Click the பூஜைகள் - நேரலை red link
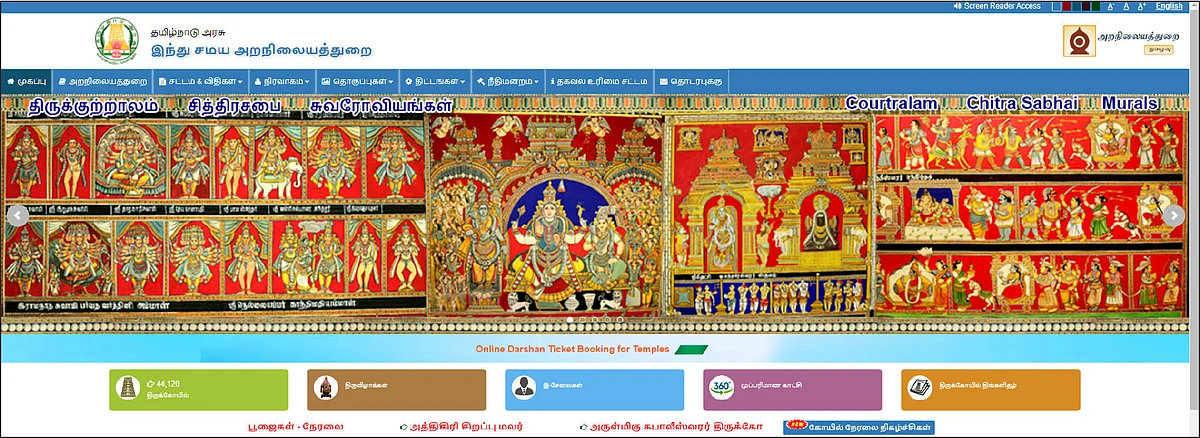This screenshot has width=1200, height=438. pyautogui.click(x=295, y=426)
